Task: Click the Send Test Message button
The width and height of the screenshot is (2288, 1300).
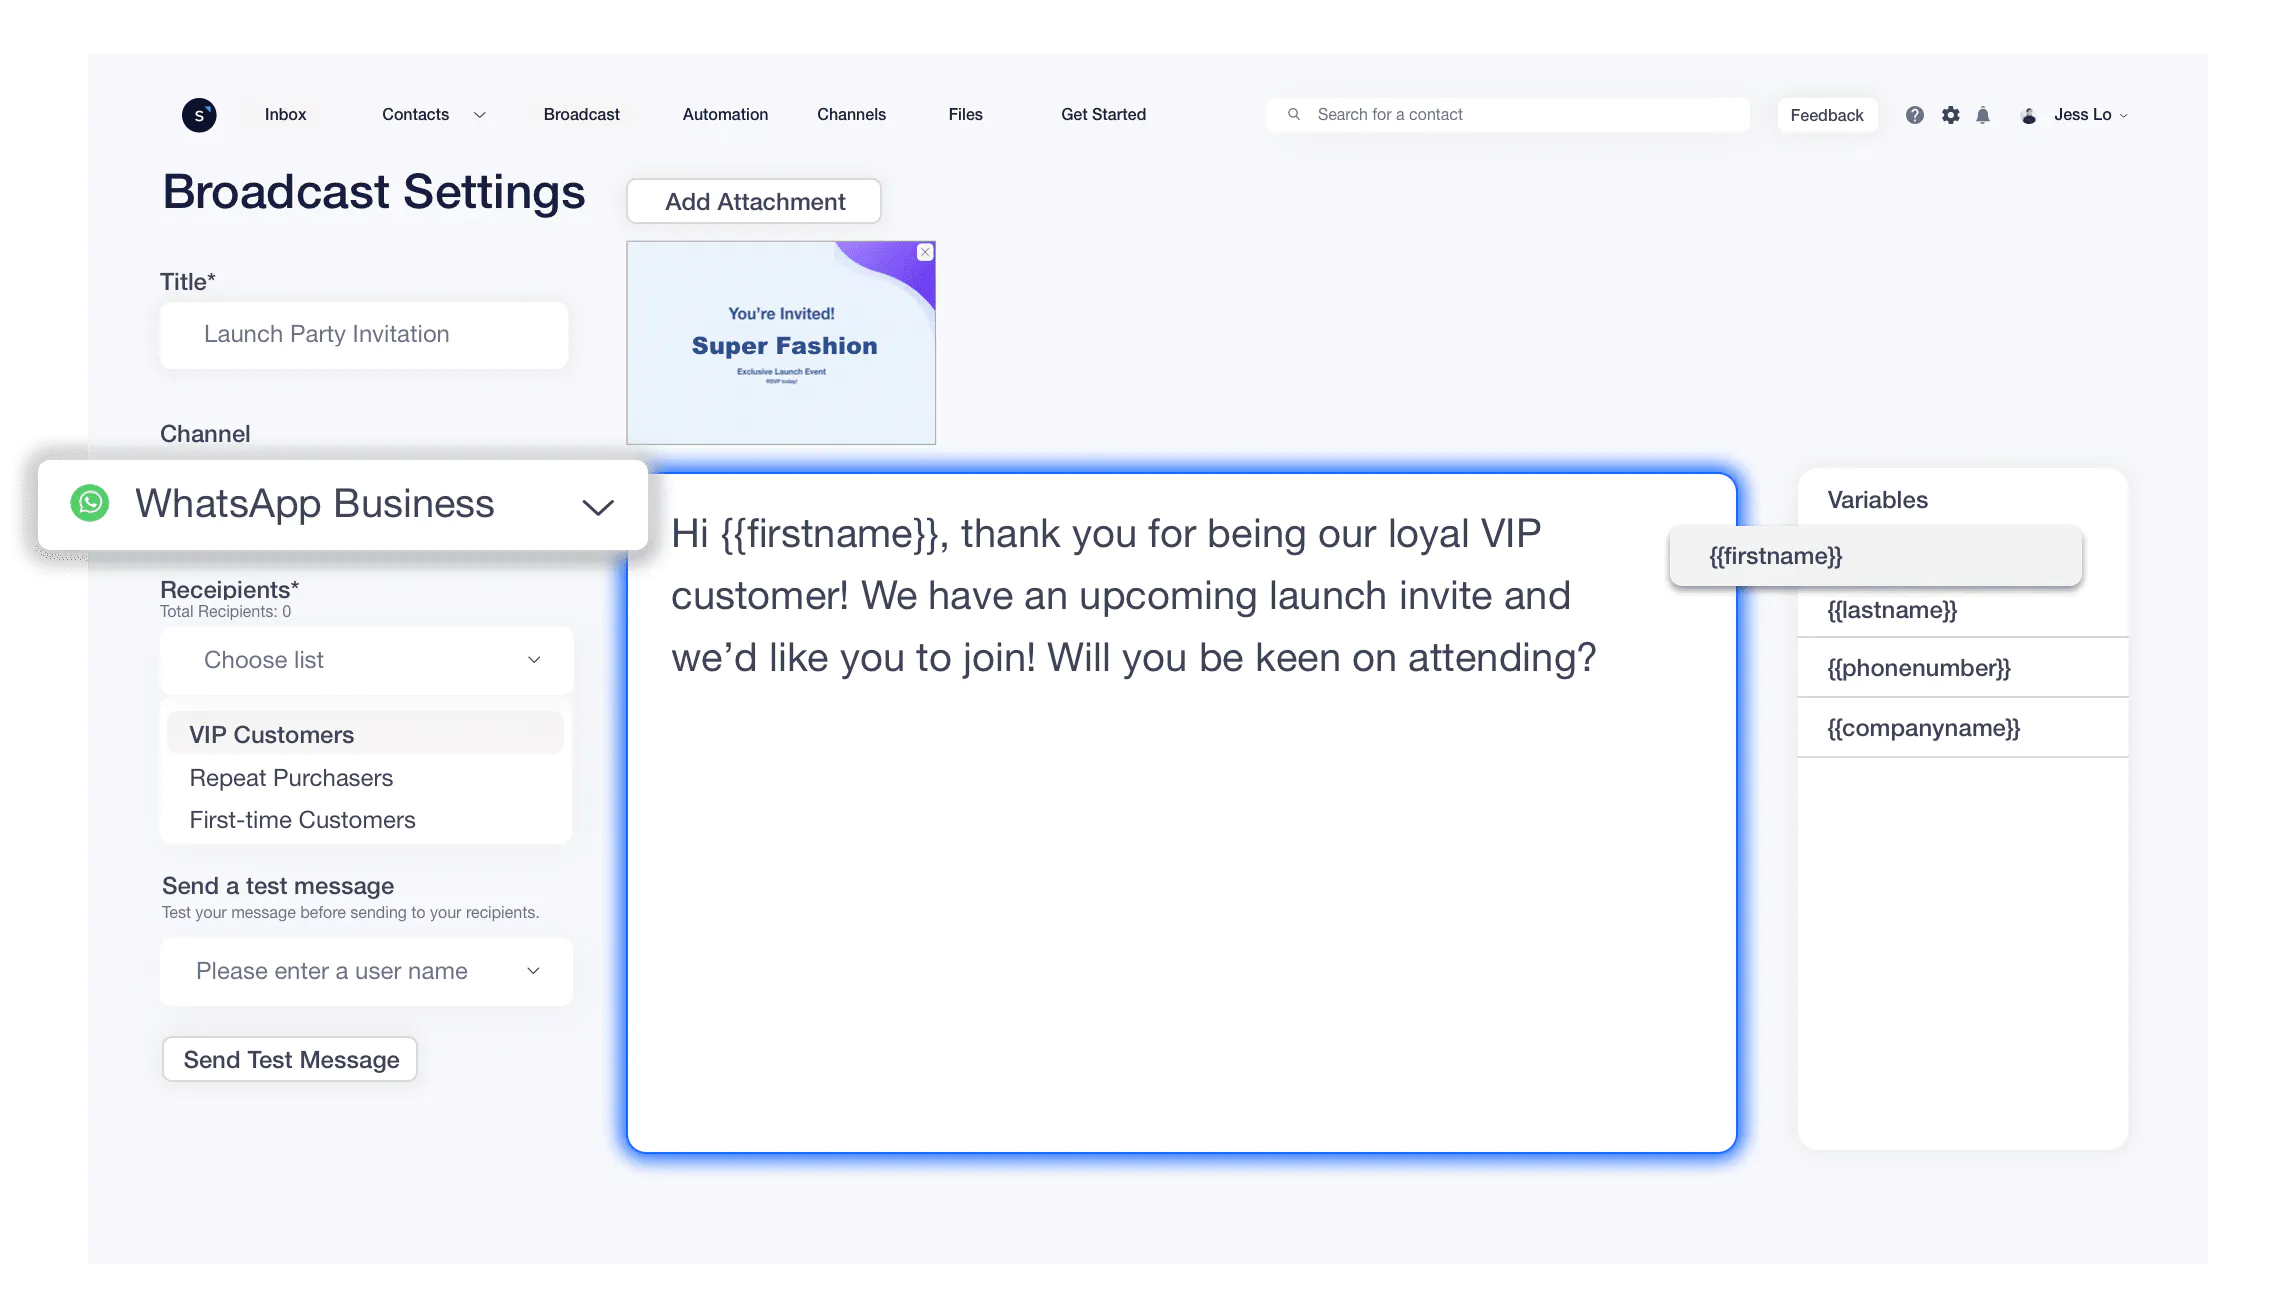Action: point(291,1058)
